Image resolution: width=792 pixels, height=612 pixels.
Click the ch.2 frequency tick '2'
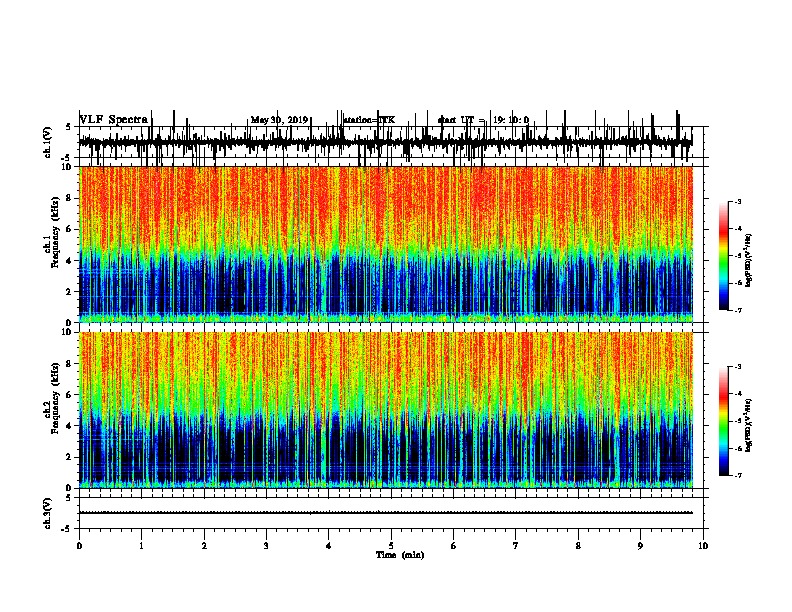click(70, 457)
